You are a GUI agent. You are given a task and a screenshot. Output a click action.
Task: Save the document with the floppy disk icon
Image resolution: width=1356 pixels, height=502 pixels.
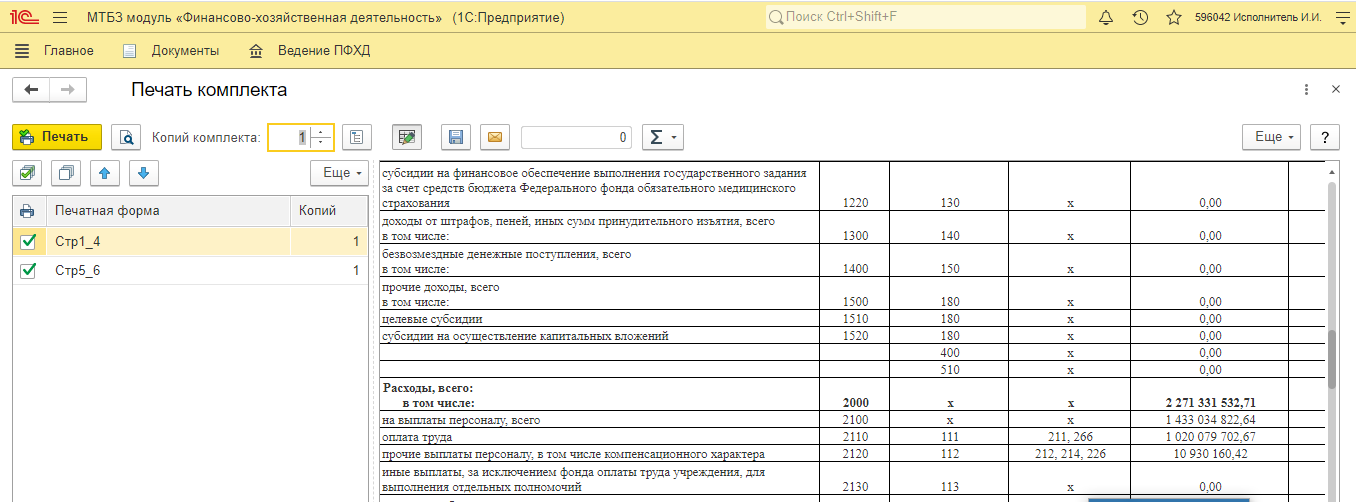click(x=456, y=137)
